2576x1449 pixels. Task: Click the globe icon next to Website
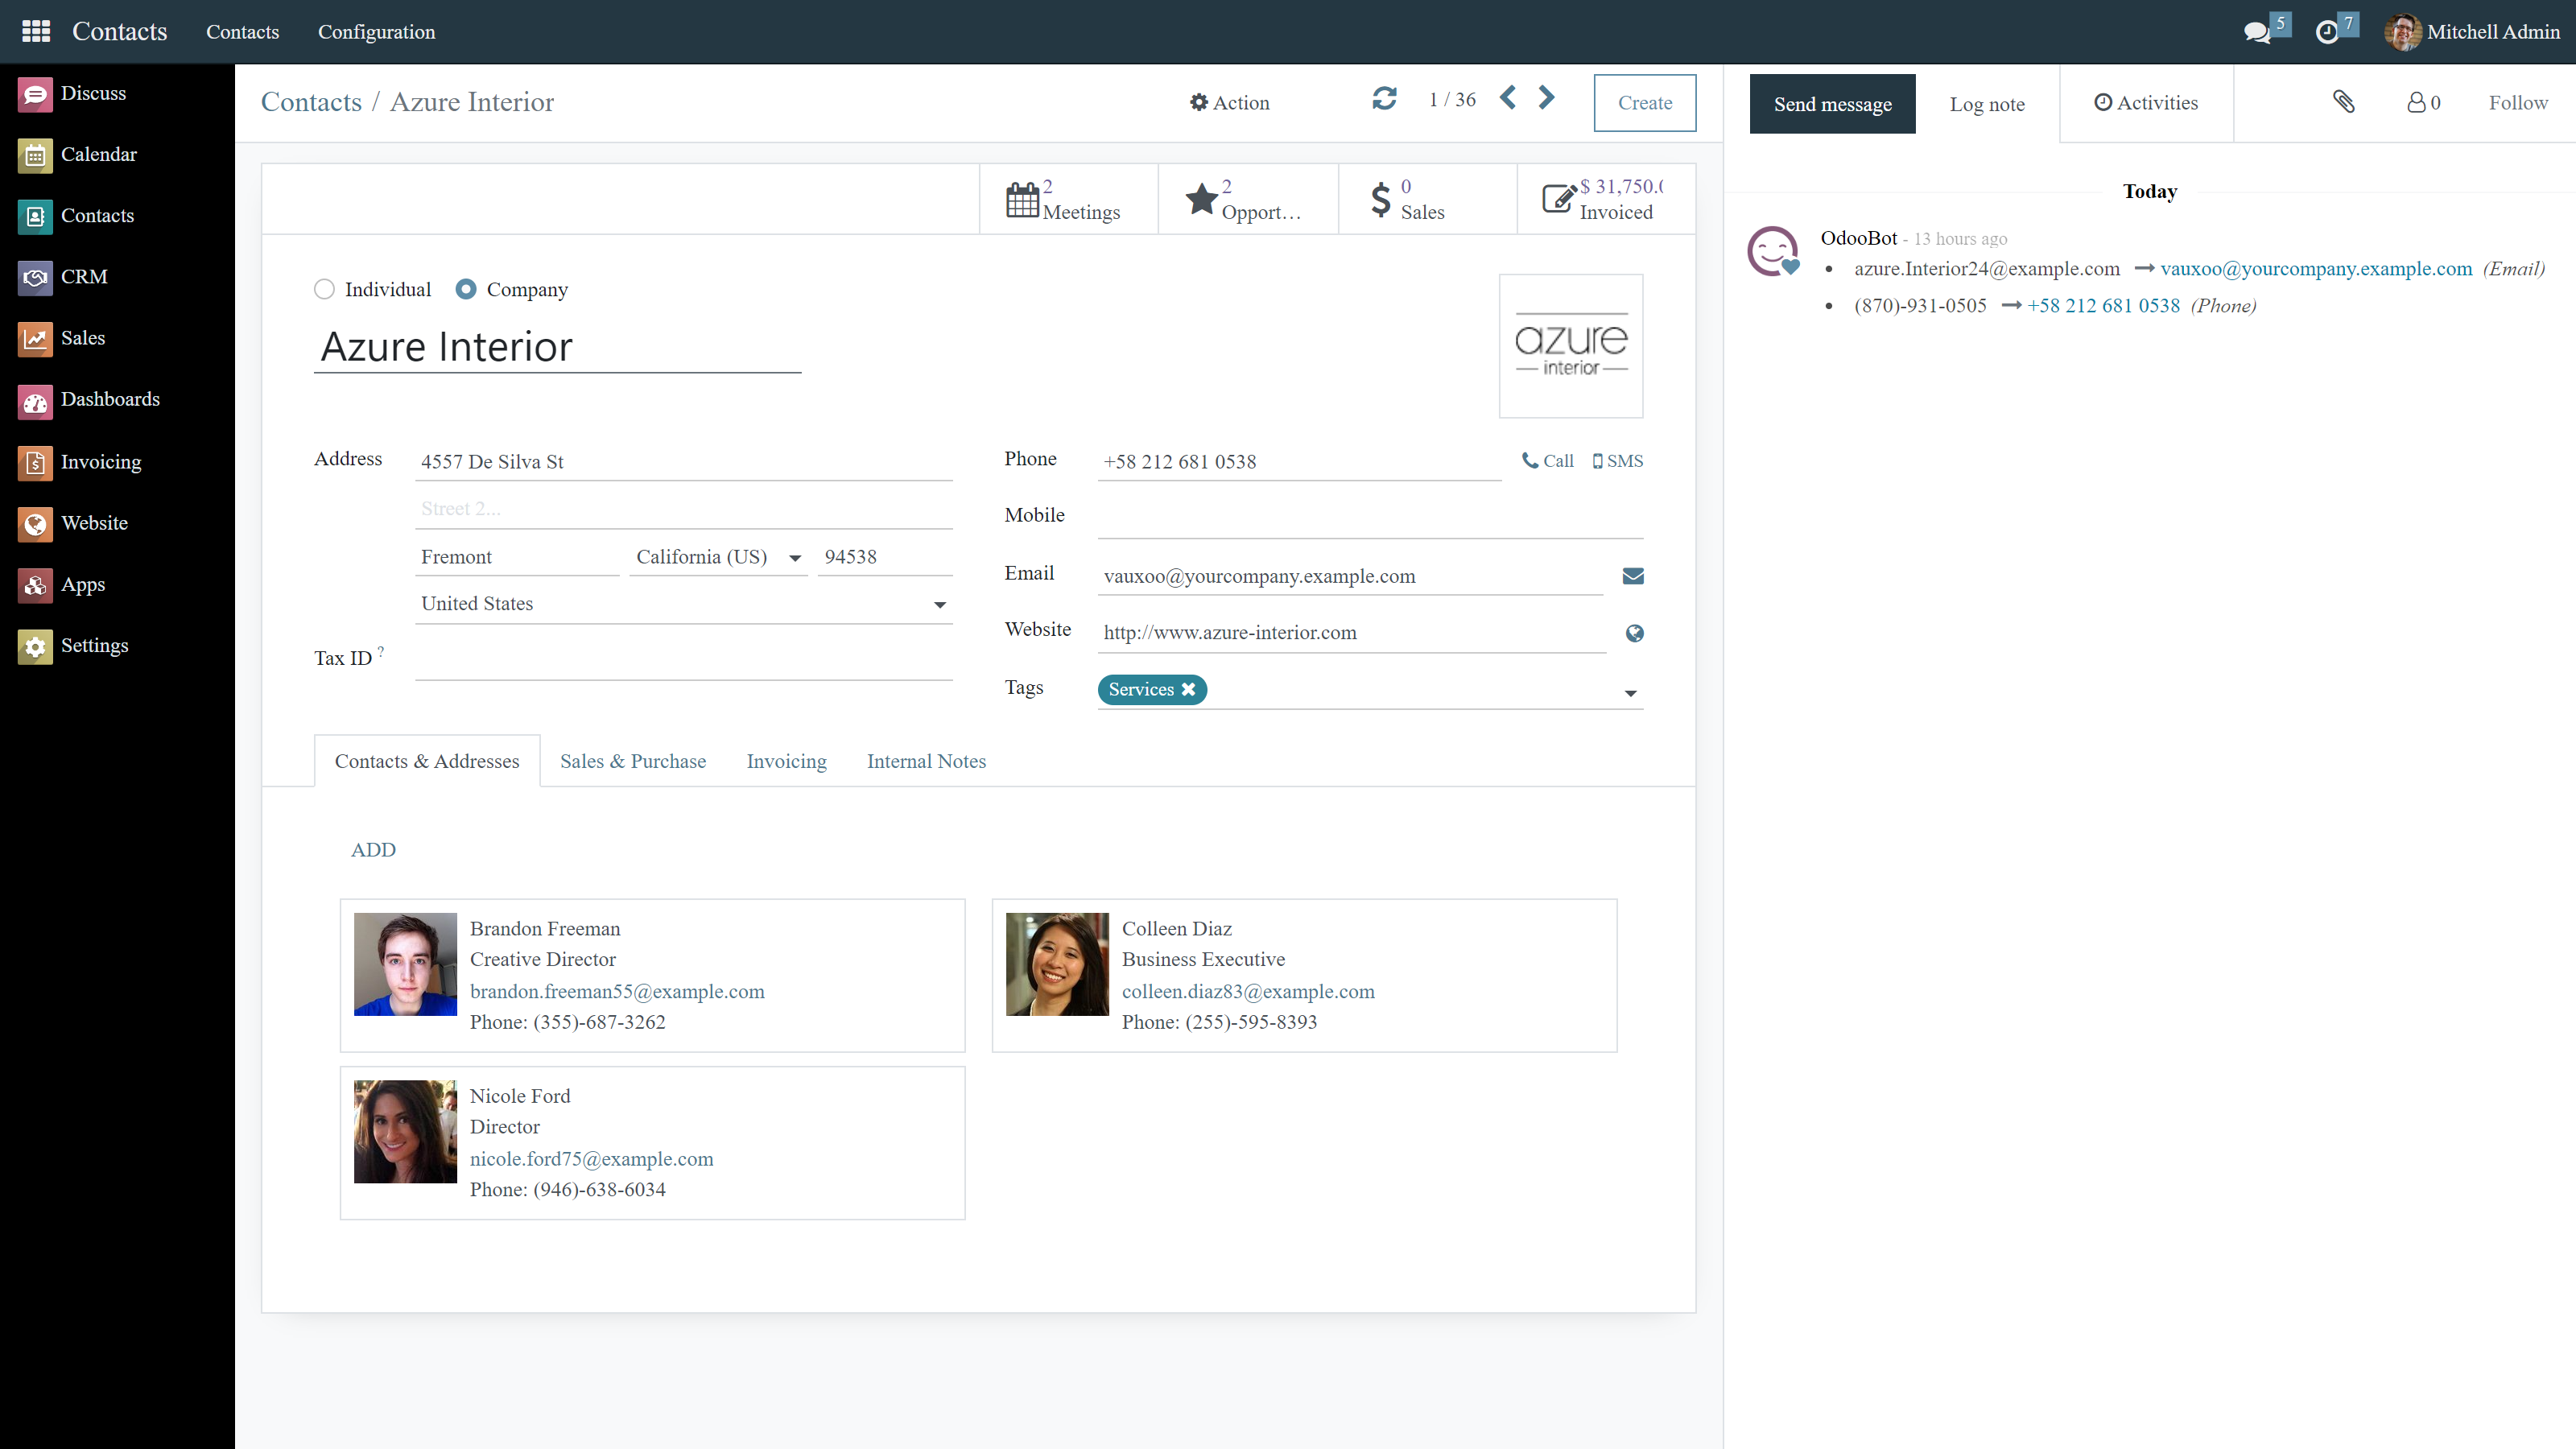1634,633
